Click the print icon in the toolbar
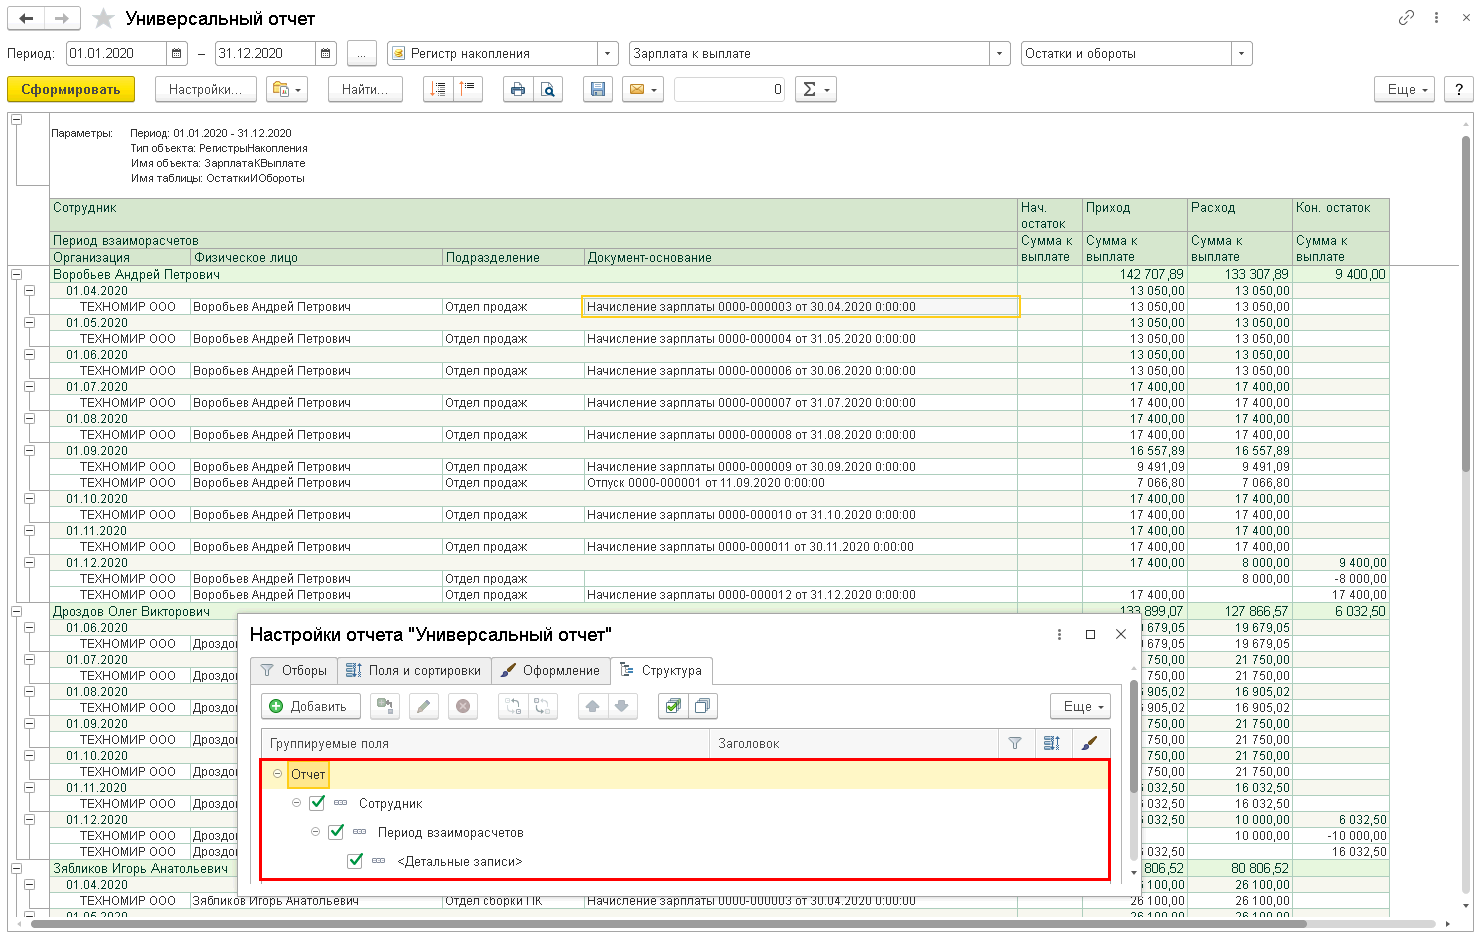 click(517, 90)
